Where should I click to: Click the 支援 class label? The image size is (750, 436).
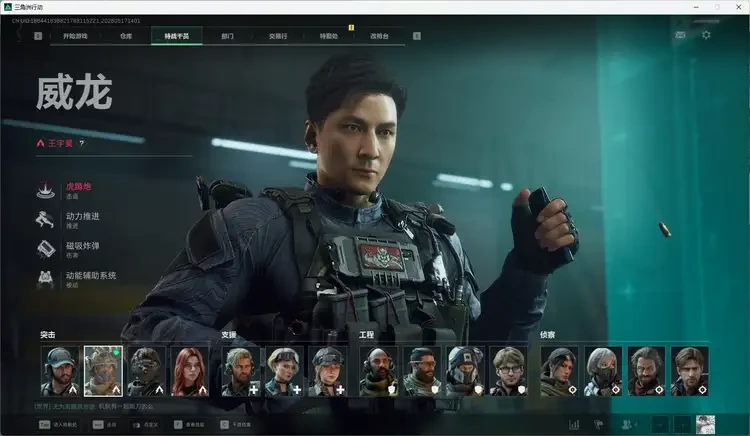pyautogui.click(x=229, y=335)
